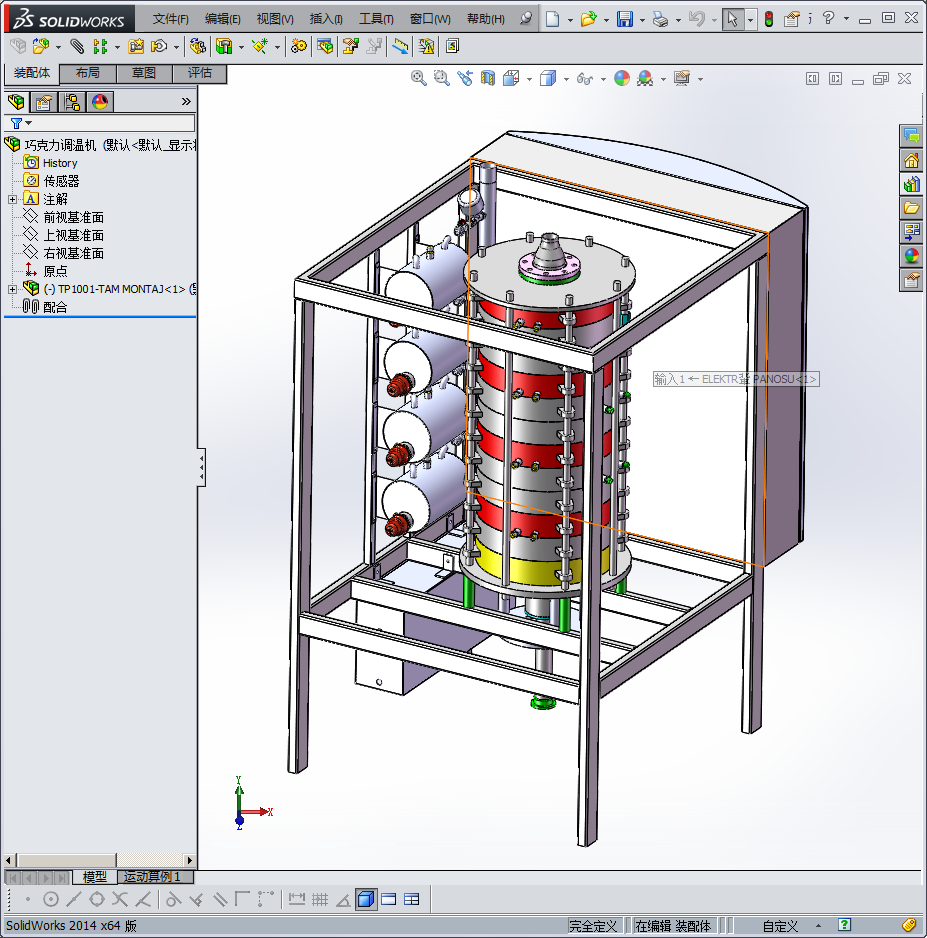927x938 pixels.
Task: Open the View Orientation dropdown arrow
Action: point(529,79)
